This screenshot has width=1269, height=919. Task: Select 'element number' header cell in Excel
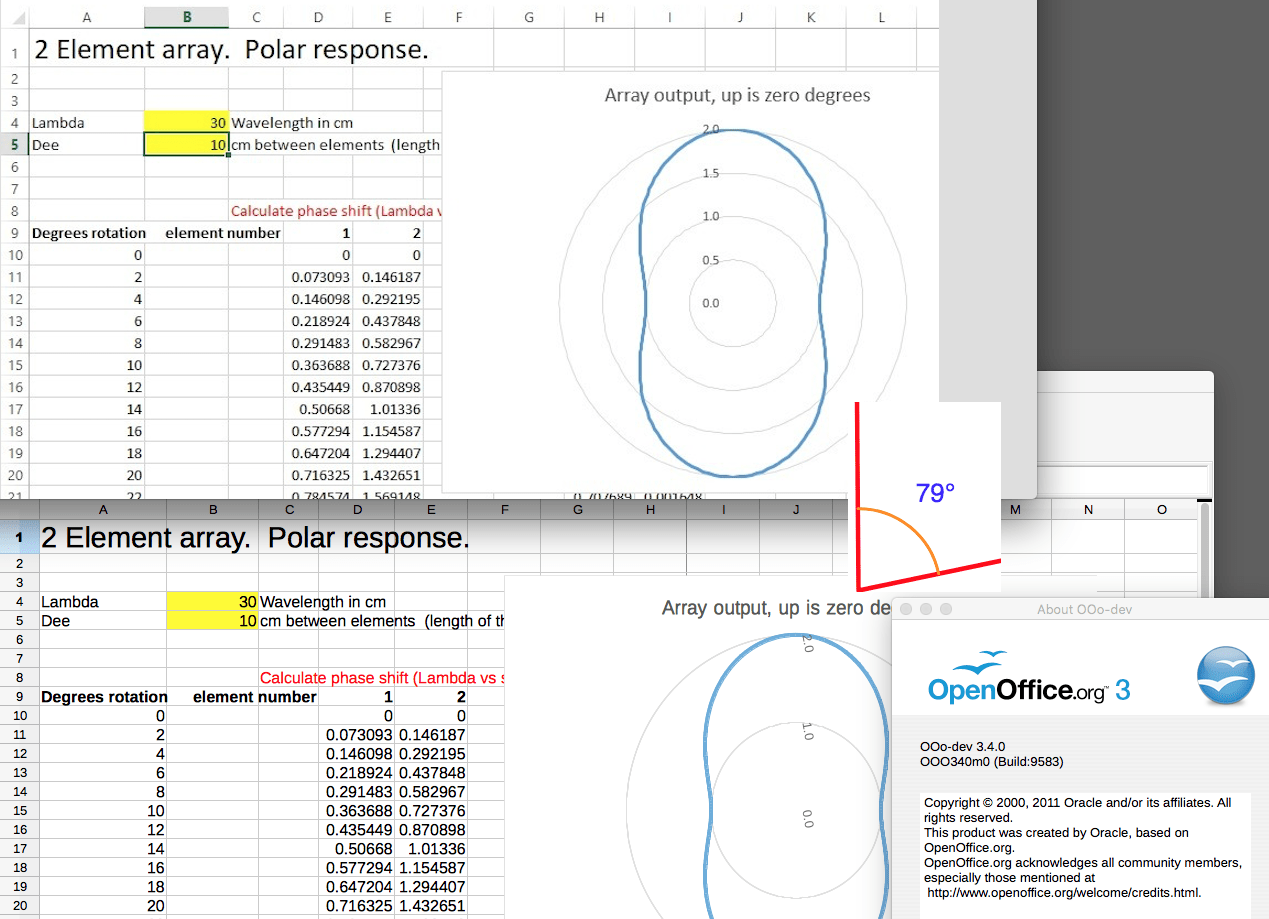pos(222,233)
